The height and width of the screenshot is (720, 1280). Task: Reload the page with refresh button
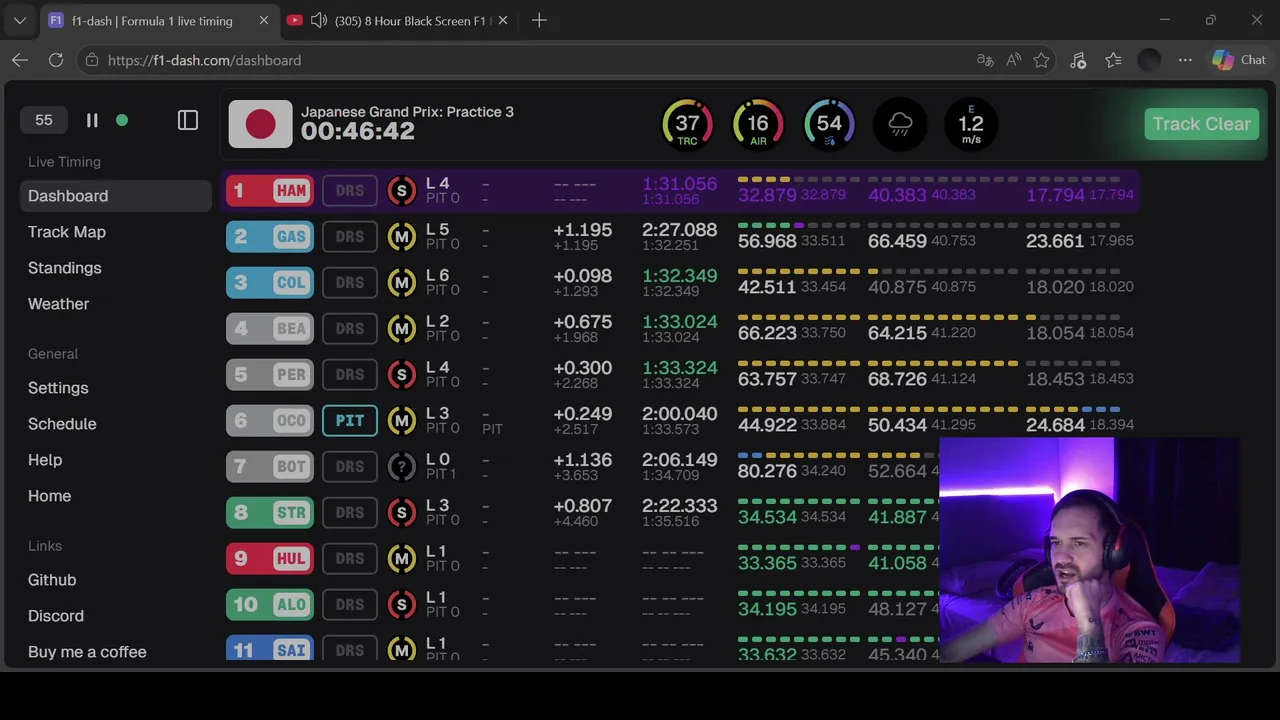56,60
